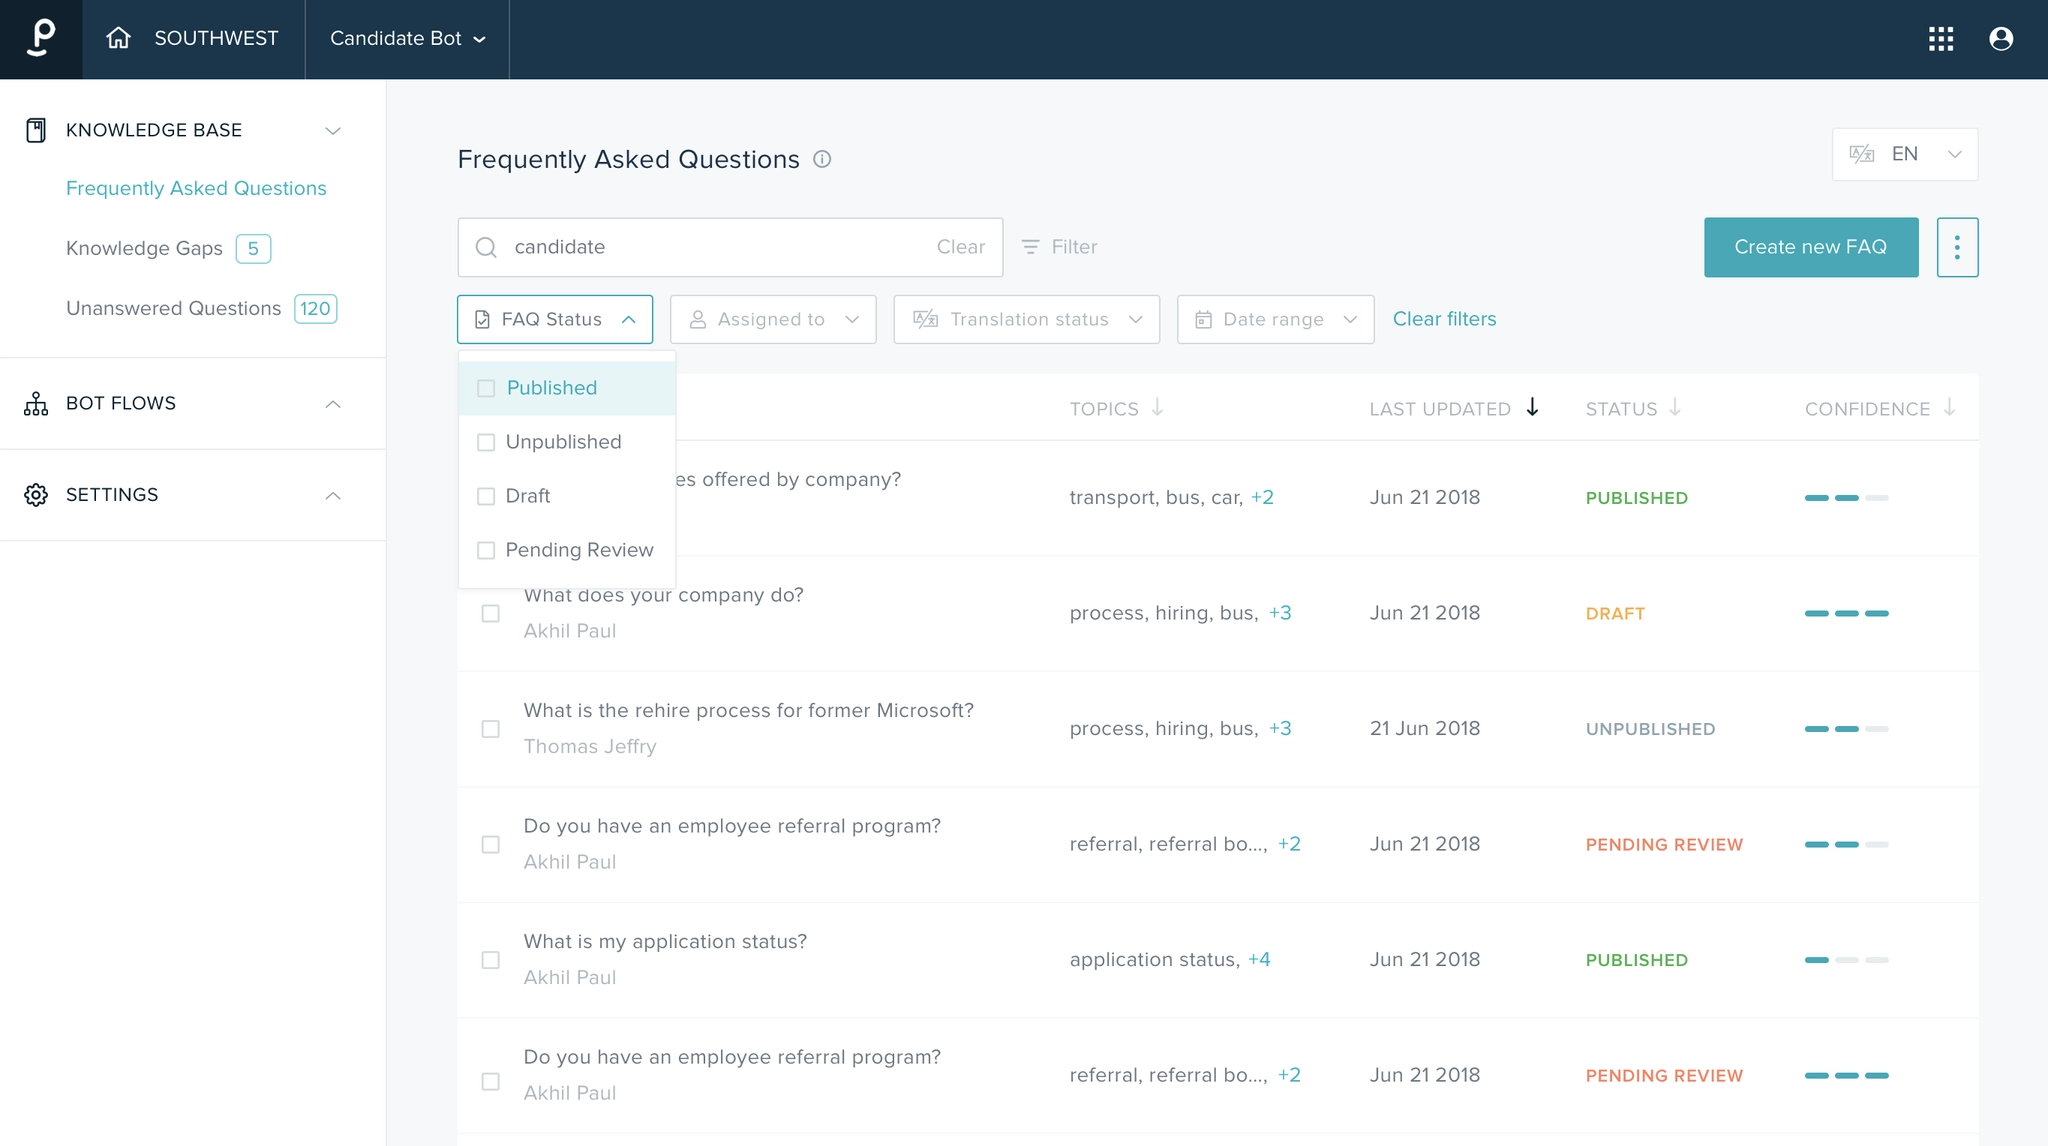Open 'What is my application status?' question

[x=665, y=942]
